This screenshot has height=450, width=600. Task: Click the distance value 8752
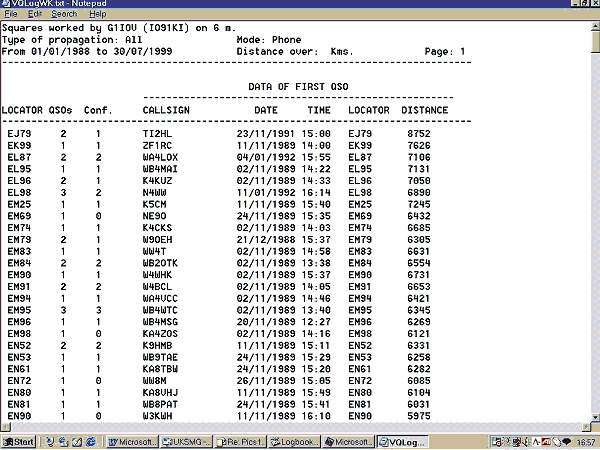(419, 134)
